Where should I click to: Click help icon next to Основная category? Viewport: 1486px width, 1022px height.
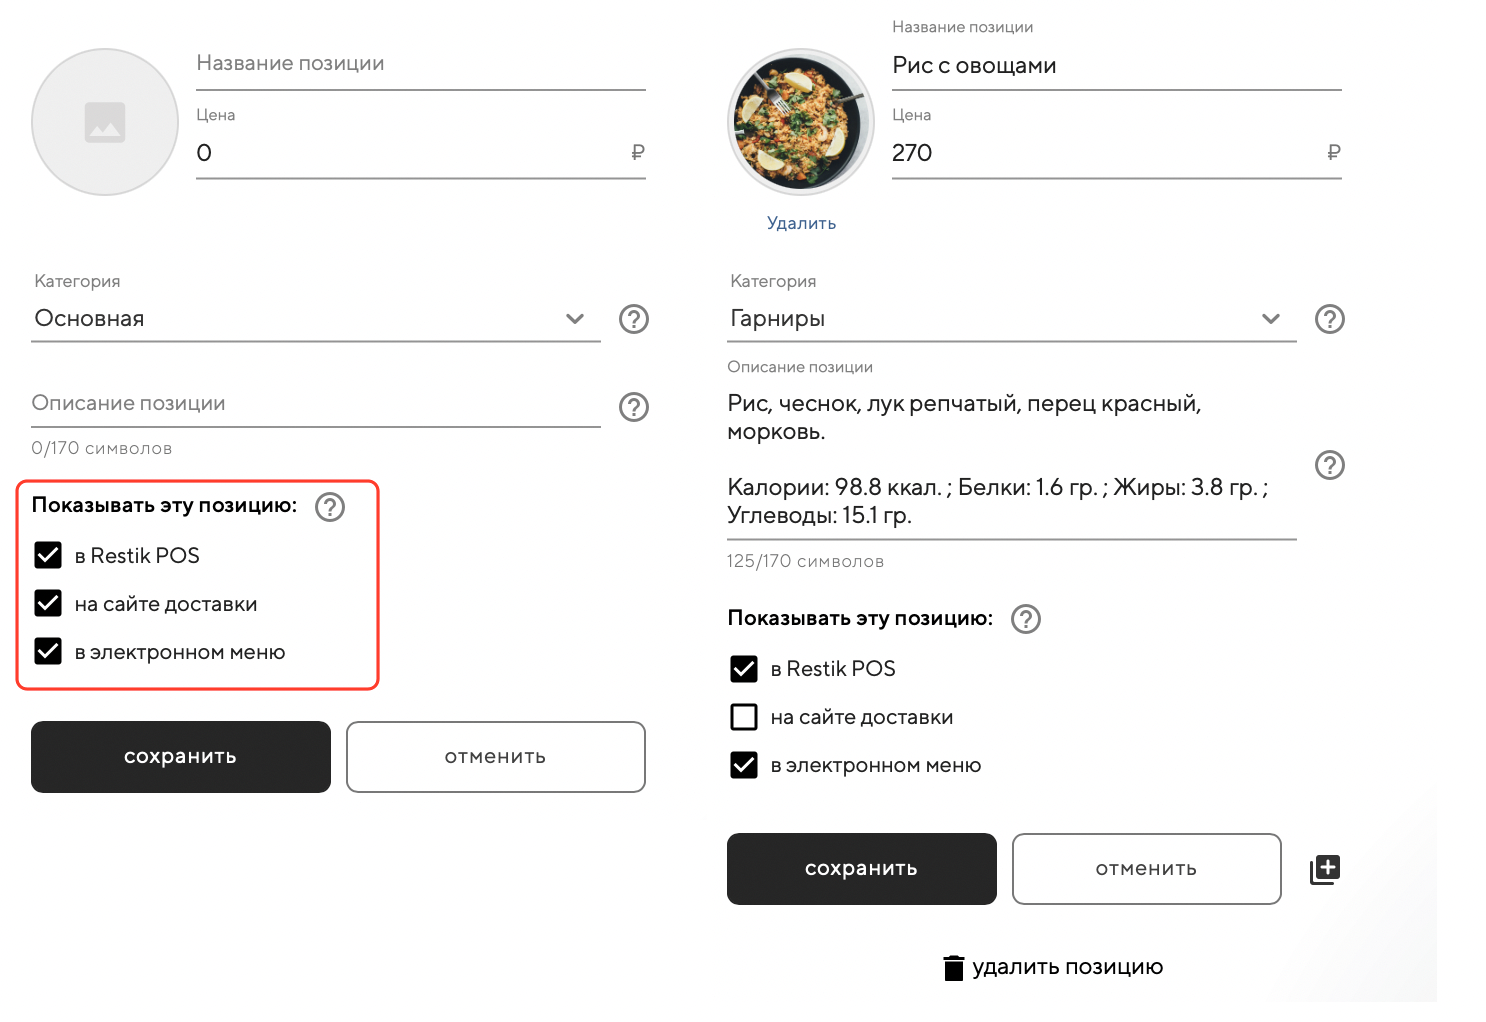coord(634,319)
